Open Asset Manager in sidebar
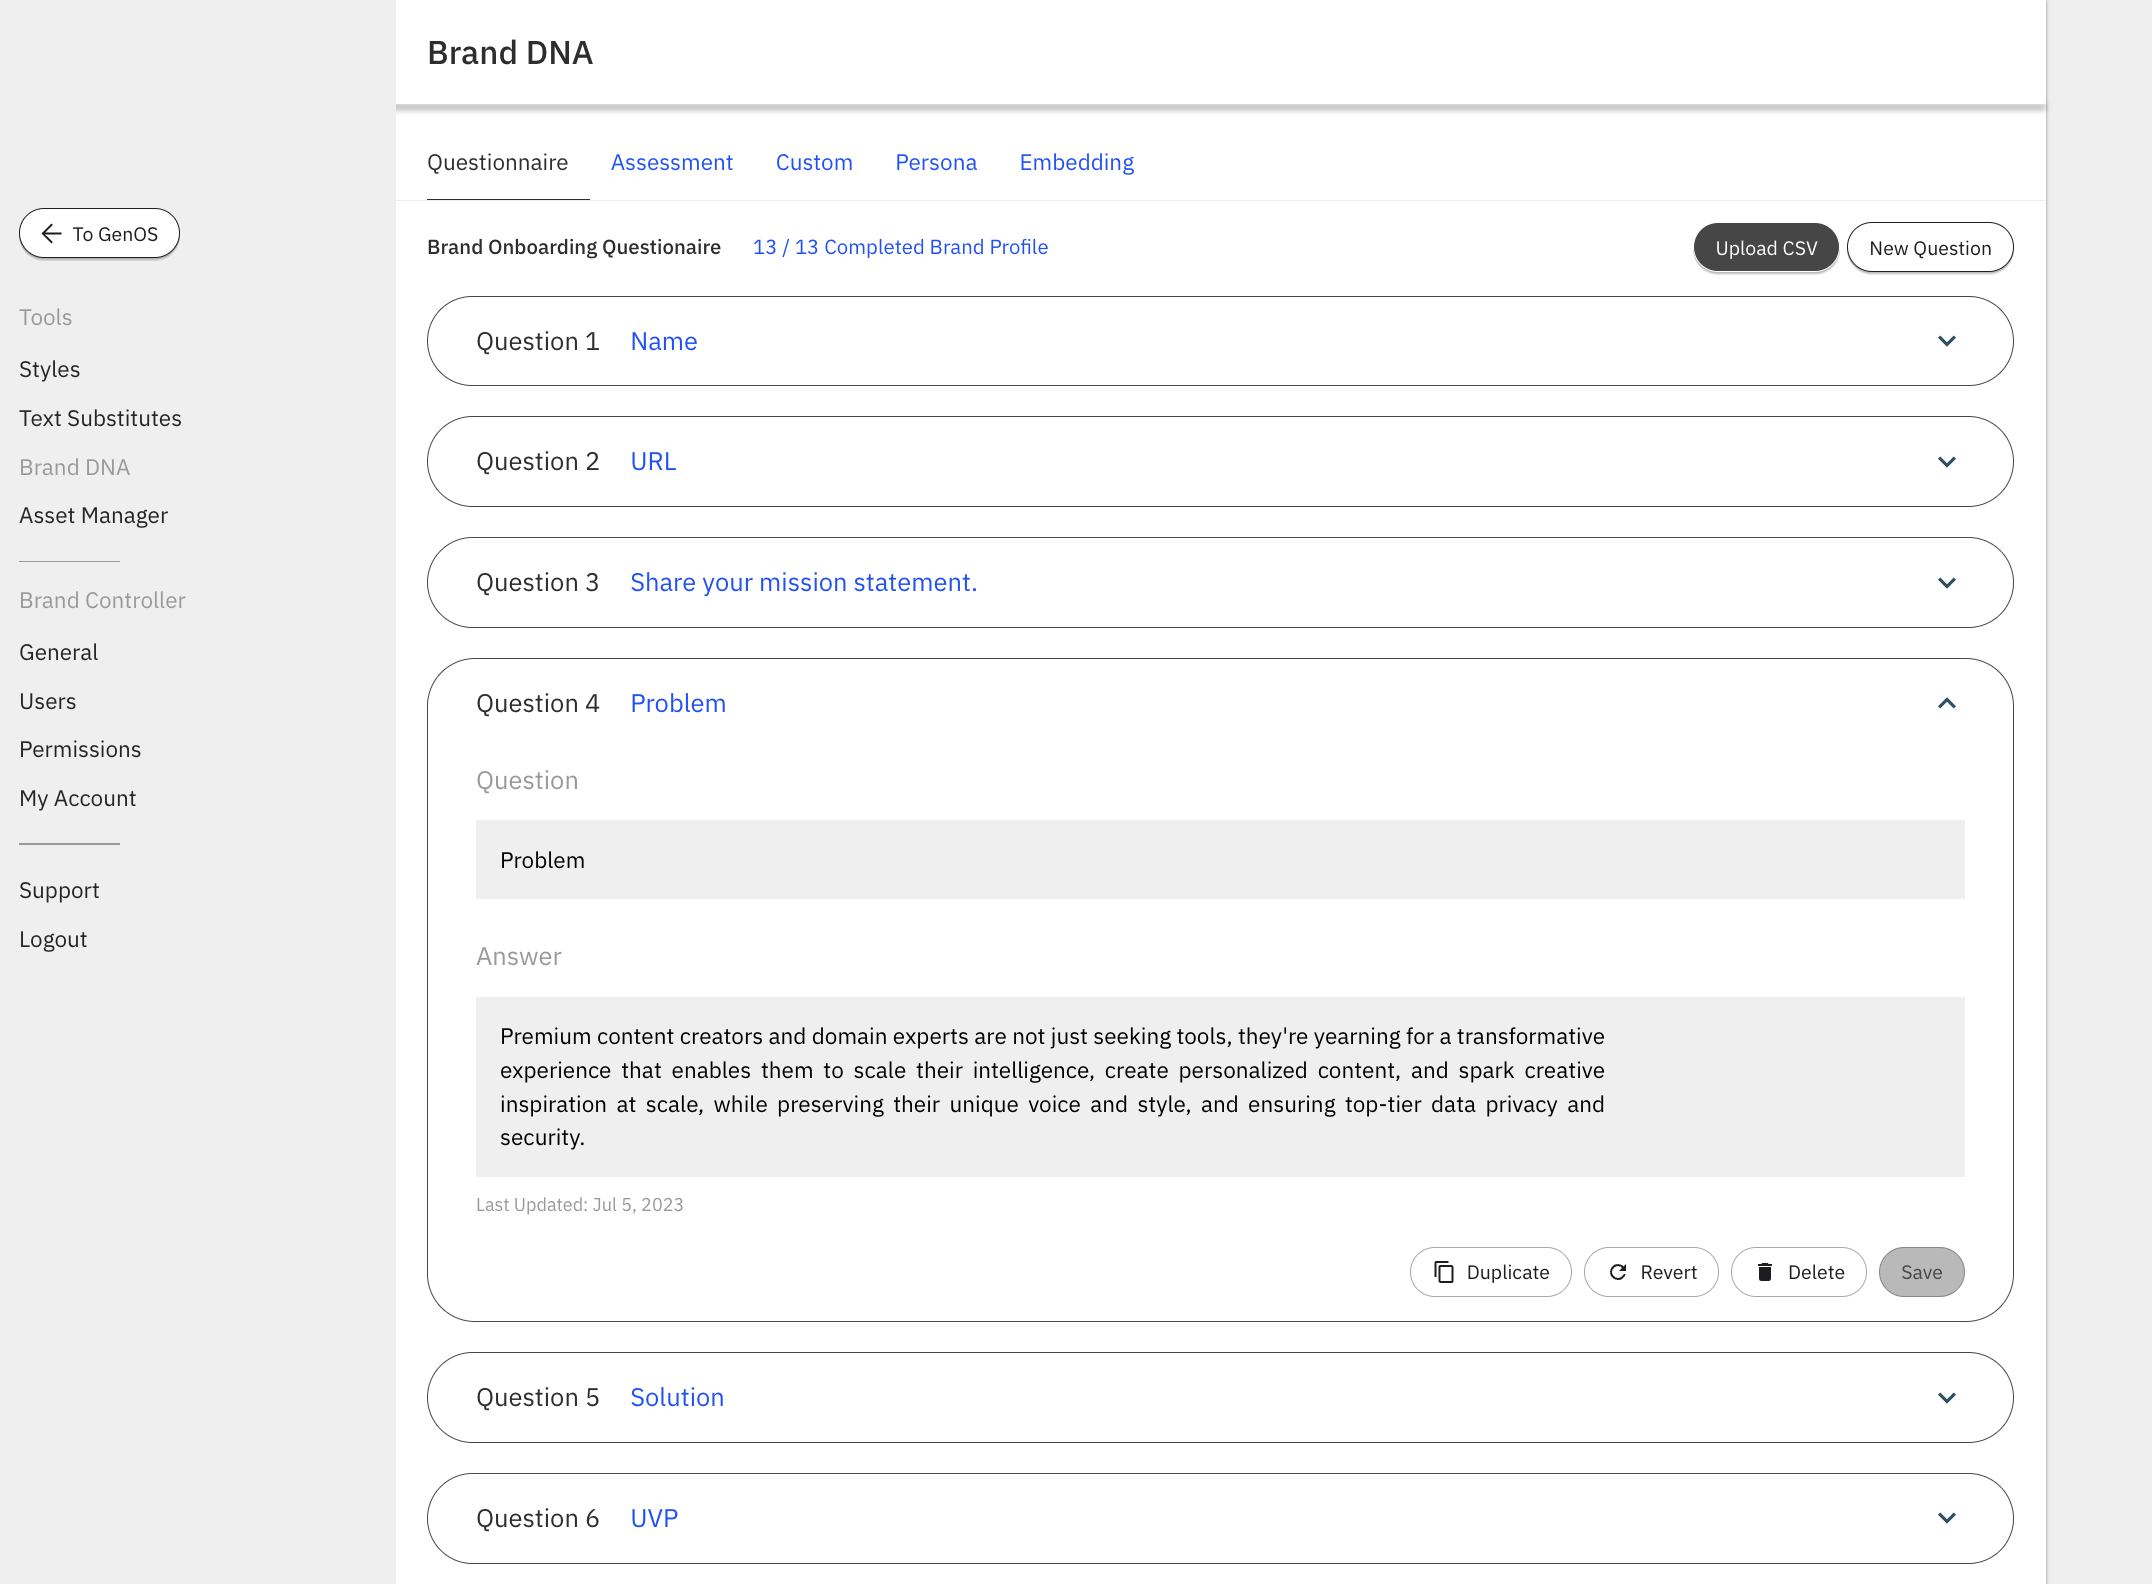 [93, 516]
